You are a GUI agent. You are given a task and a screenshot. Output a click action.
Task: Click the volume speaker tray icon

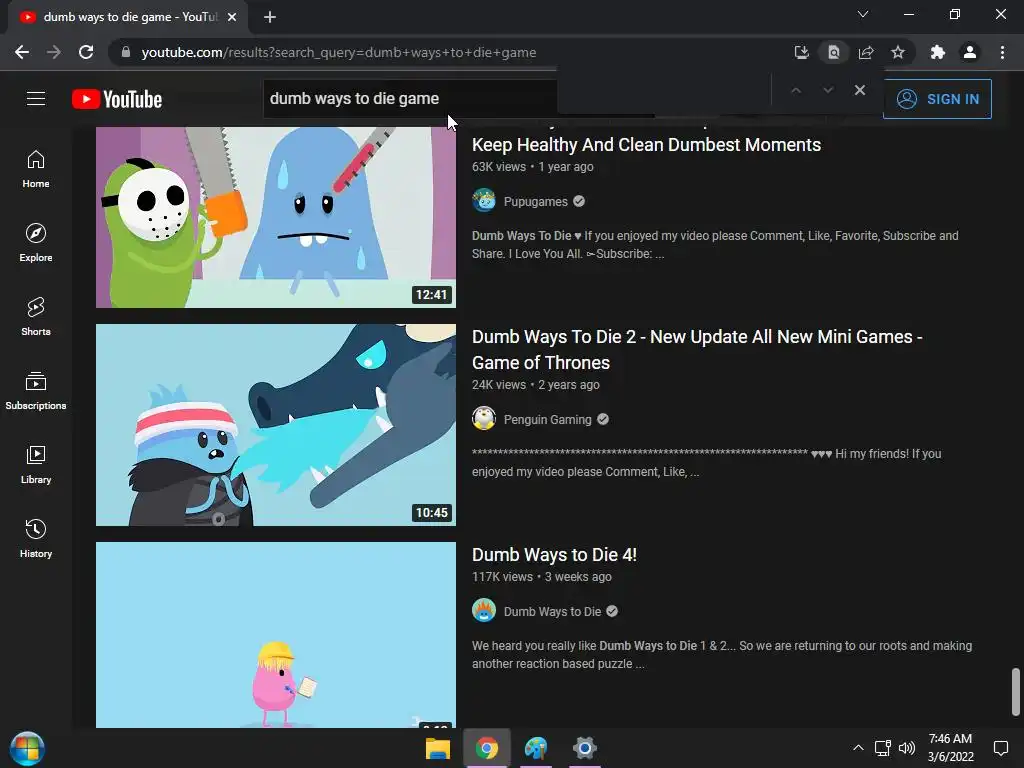(x=907, y=748)
